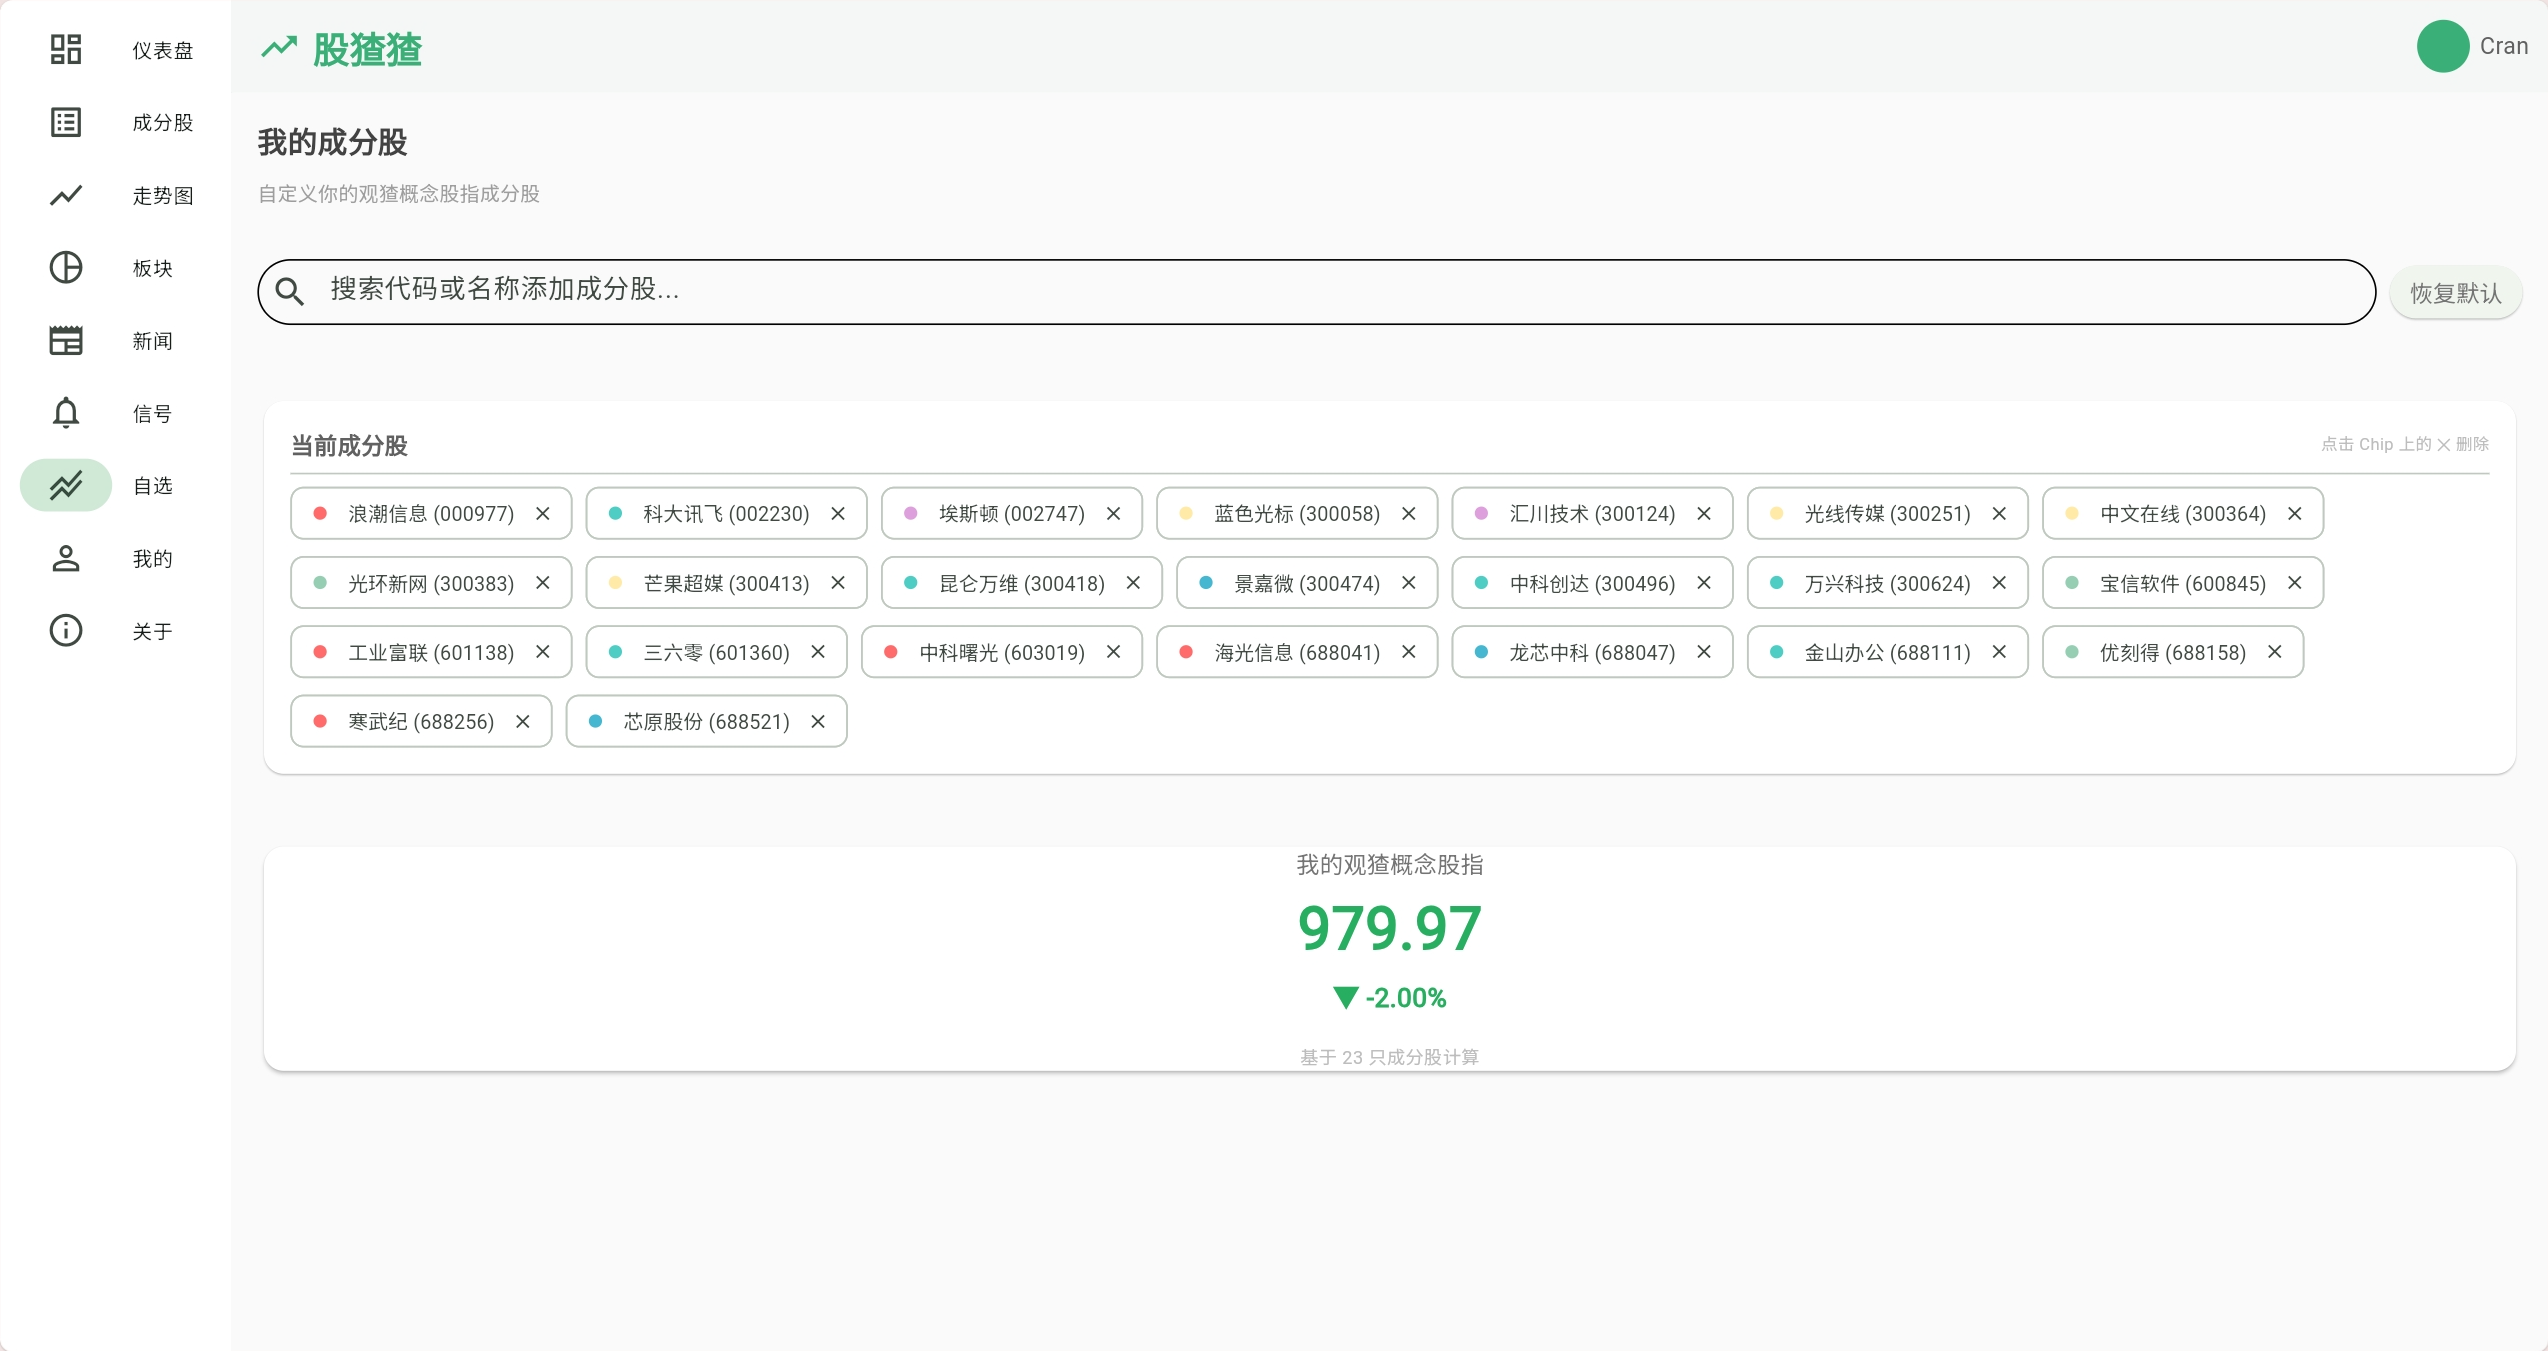2548x1351 pixels.
Task: Open the 走势图 trend line icon
Action: pos(66,195)
